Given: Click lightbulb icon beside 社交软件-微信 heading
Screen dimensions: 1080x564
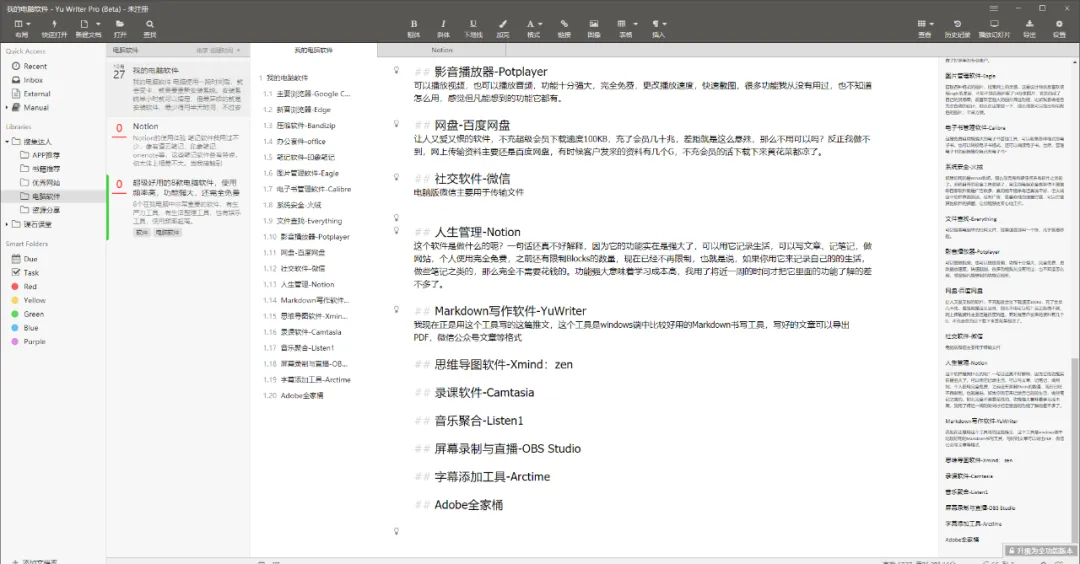Looking at the screenshot, I should (396, 177).
